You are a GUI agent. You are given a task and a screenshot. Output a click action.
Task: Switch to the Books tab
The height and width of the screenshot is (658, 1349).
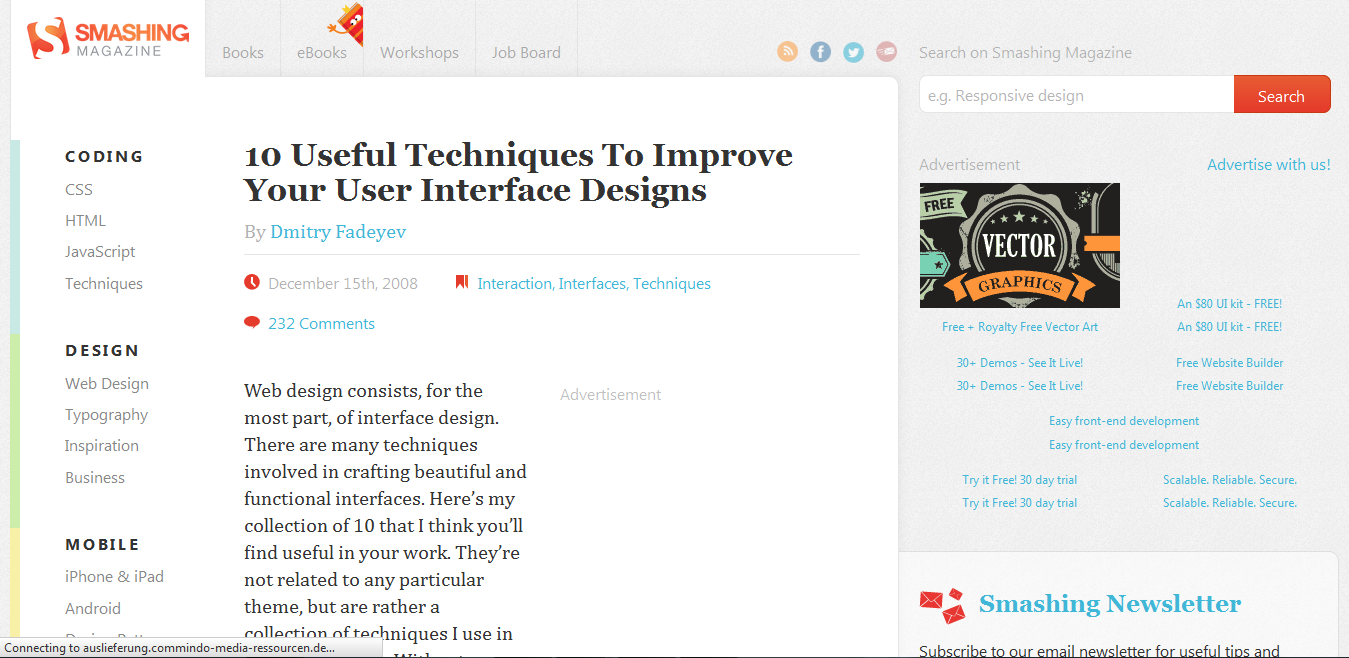pyautogui.click(x=242, y=52)
